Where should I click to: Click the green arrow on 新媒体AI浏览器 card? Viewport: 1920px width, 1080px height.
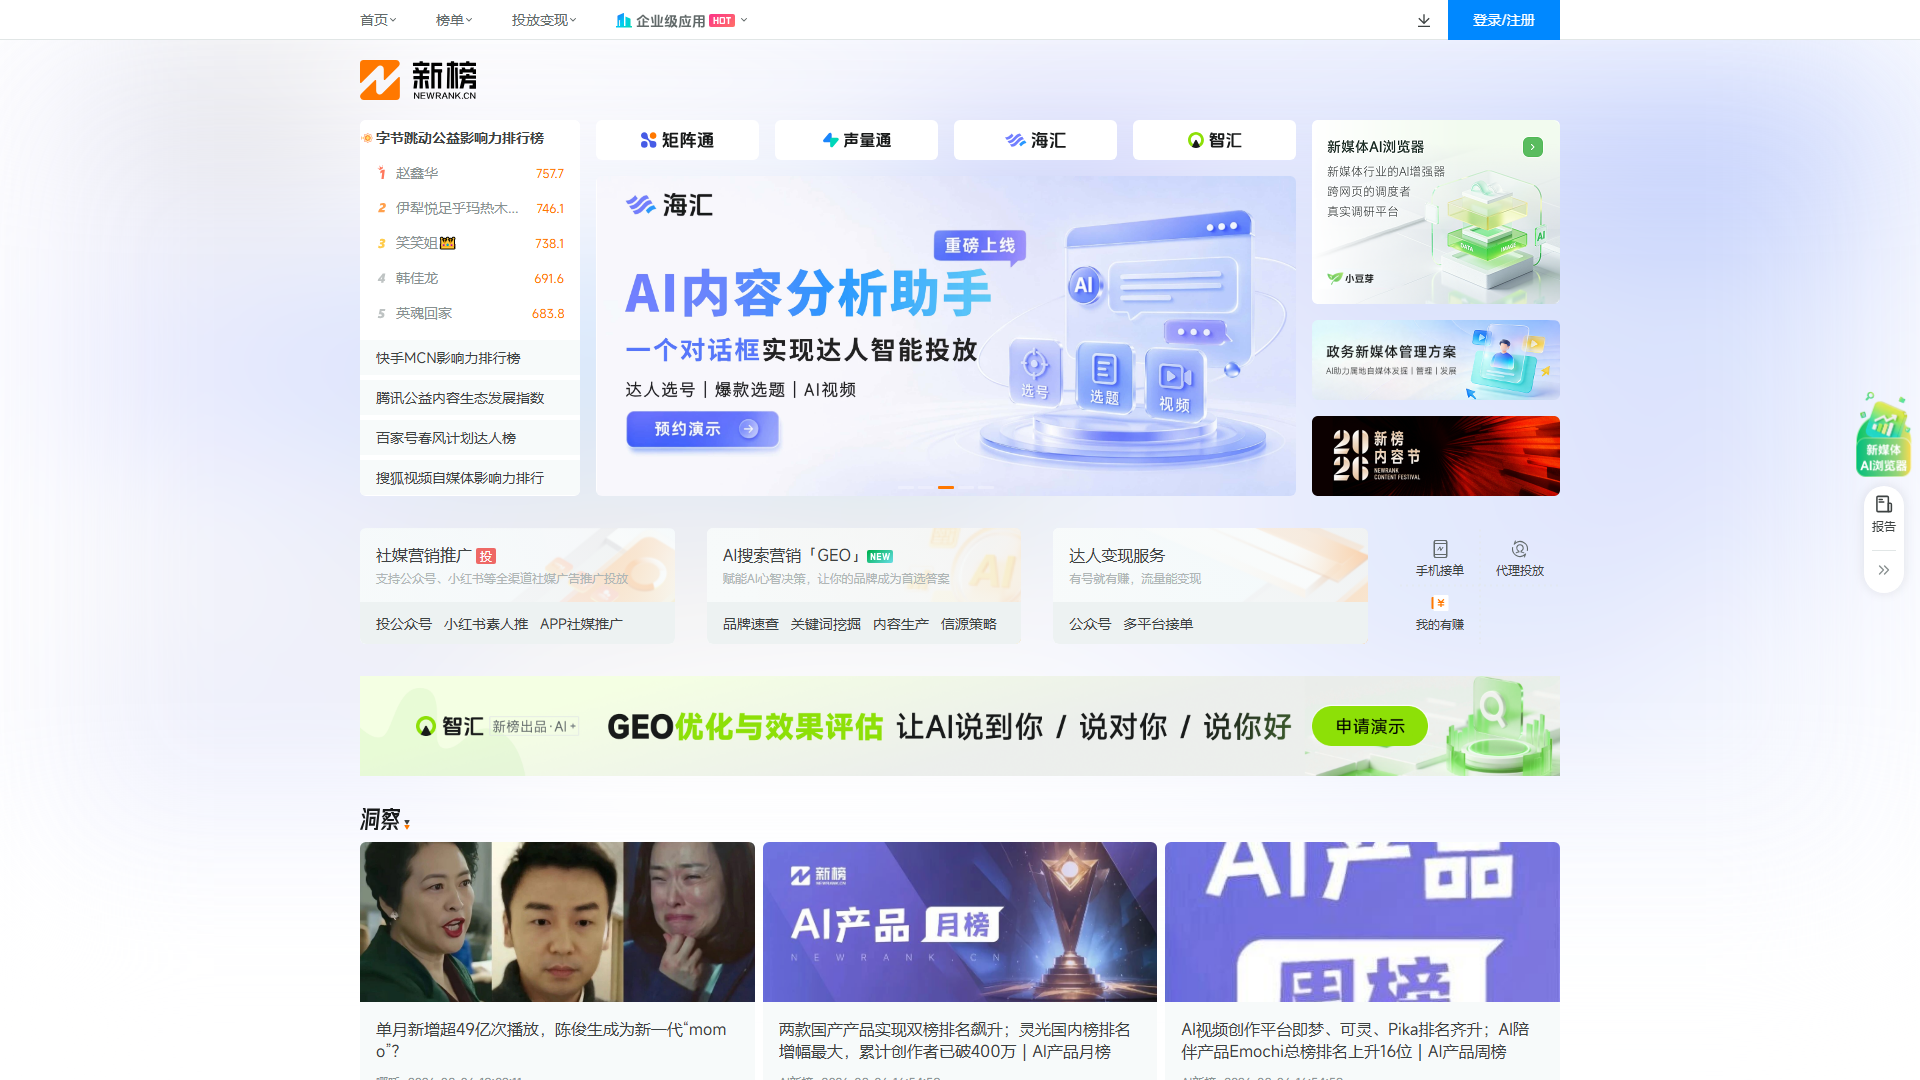pyautogui.click(x=1533, y=147)
